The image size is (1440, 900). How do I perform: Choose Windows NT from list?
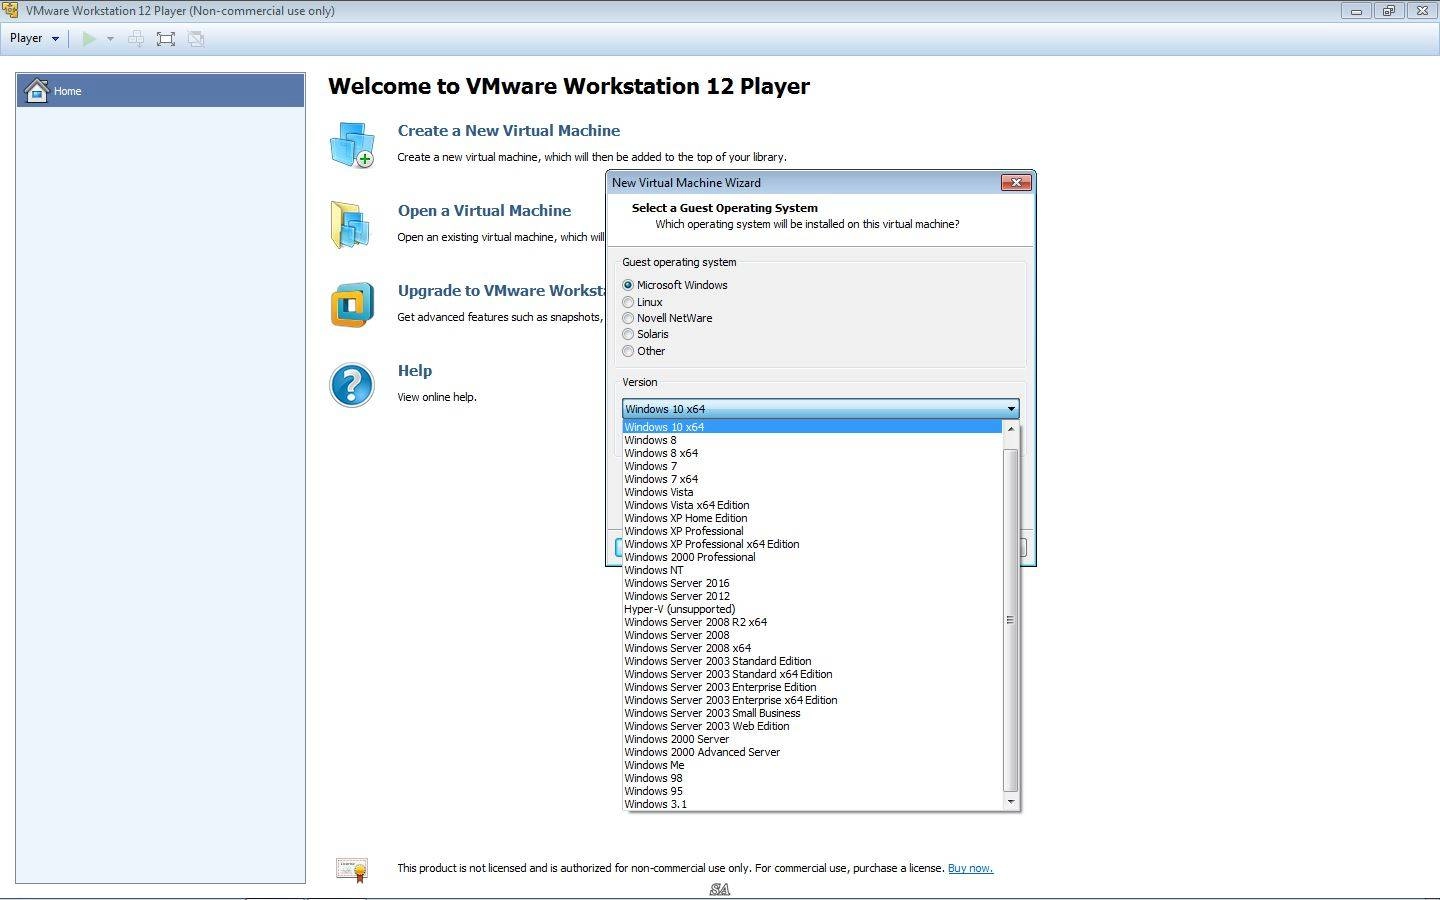tap(812, 570)
